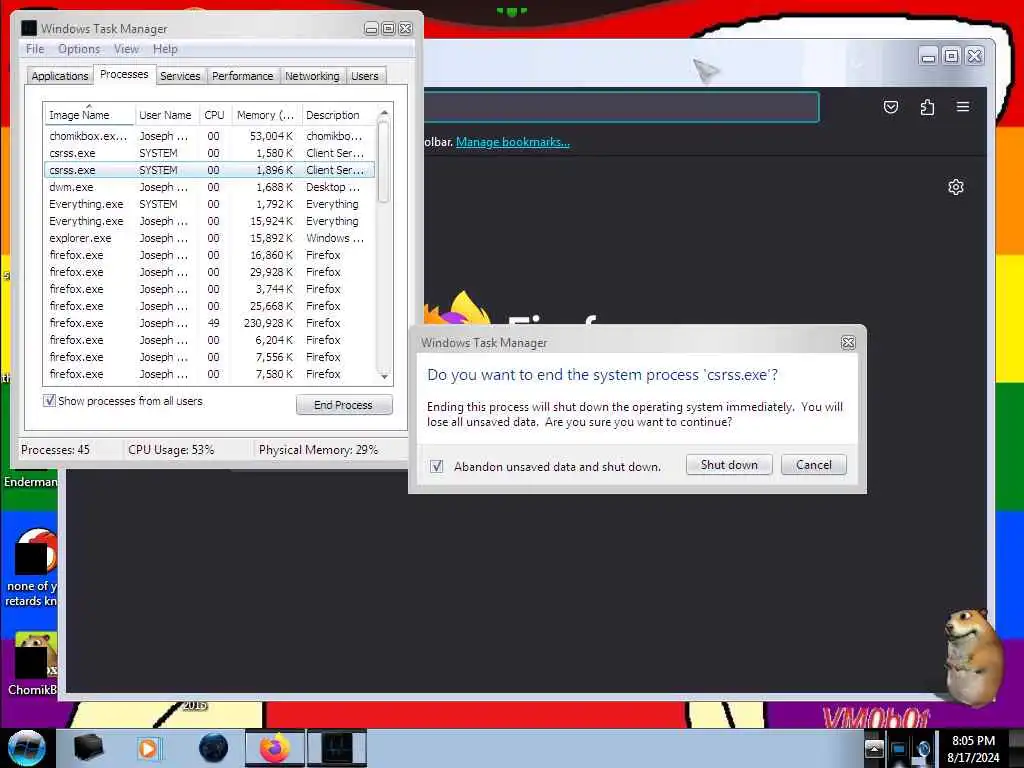This screenshot has height=768, width=1024.
Task: Cancel the end process dialog
Action: (814, 465)
